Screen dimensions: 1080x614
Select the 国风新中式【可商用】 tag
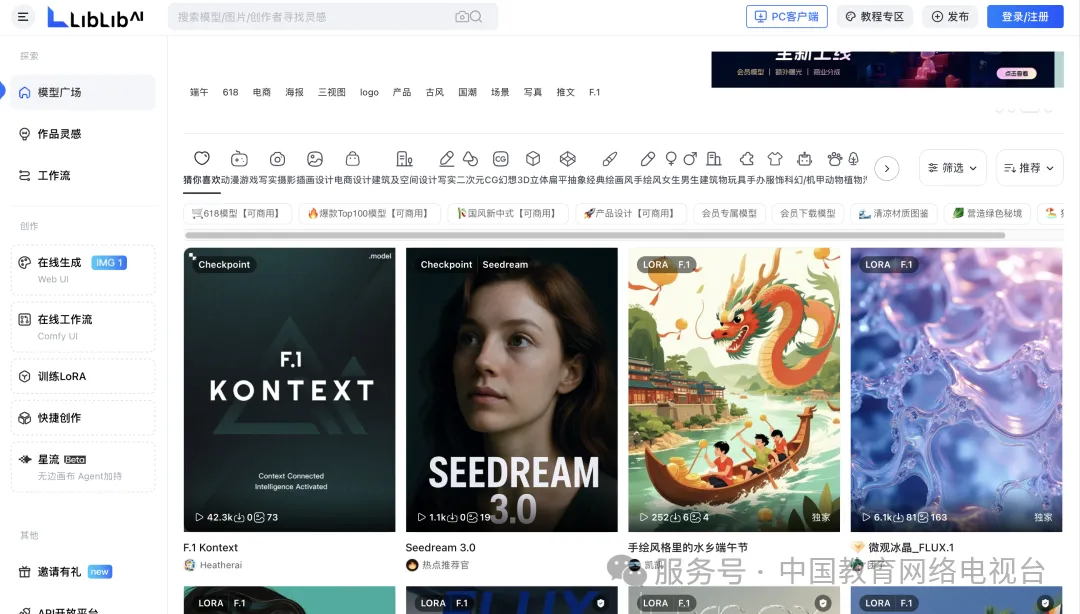pos(508,214)
